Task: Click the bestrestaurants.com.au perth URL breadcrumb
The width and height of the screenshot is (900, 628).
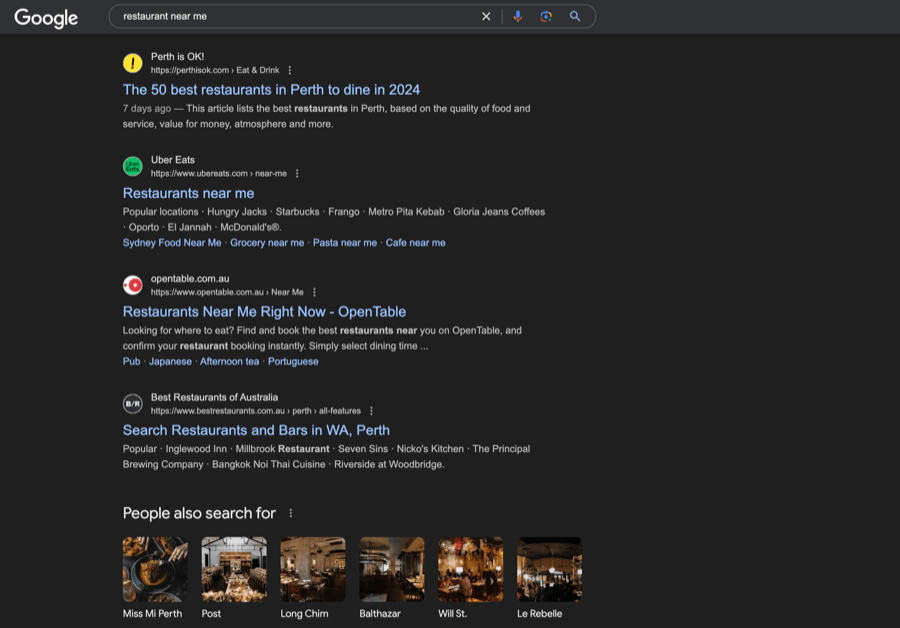Action: coord(256,411)
